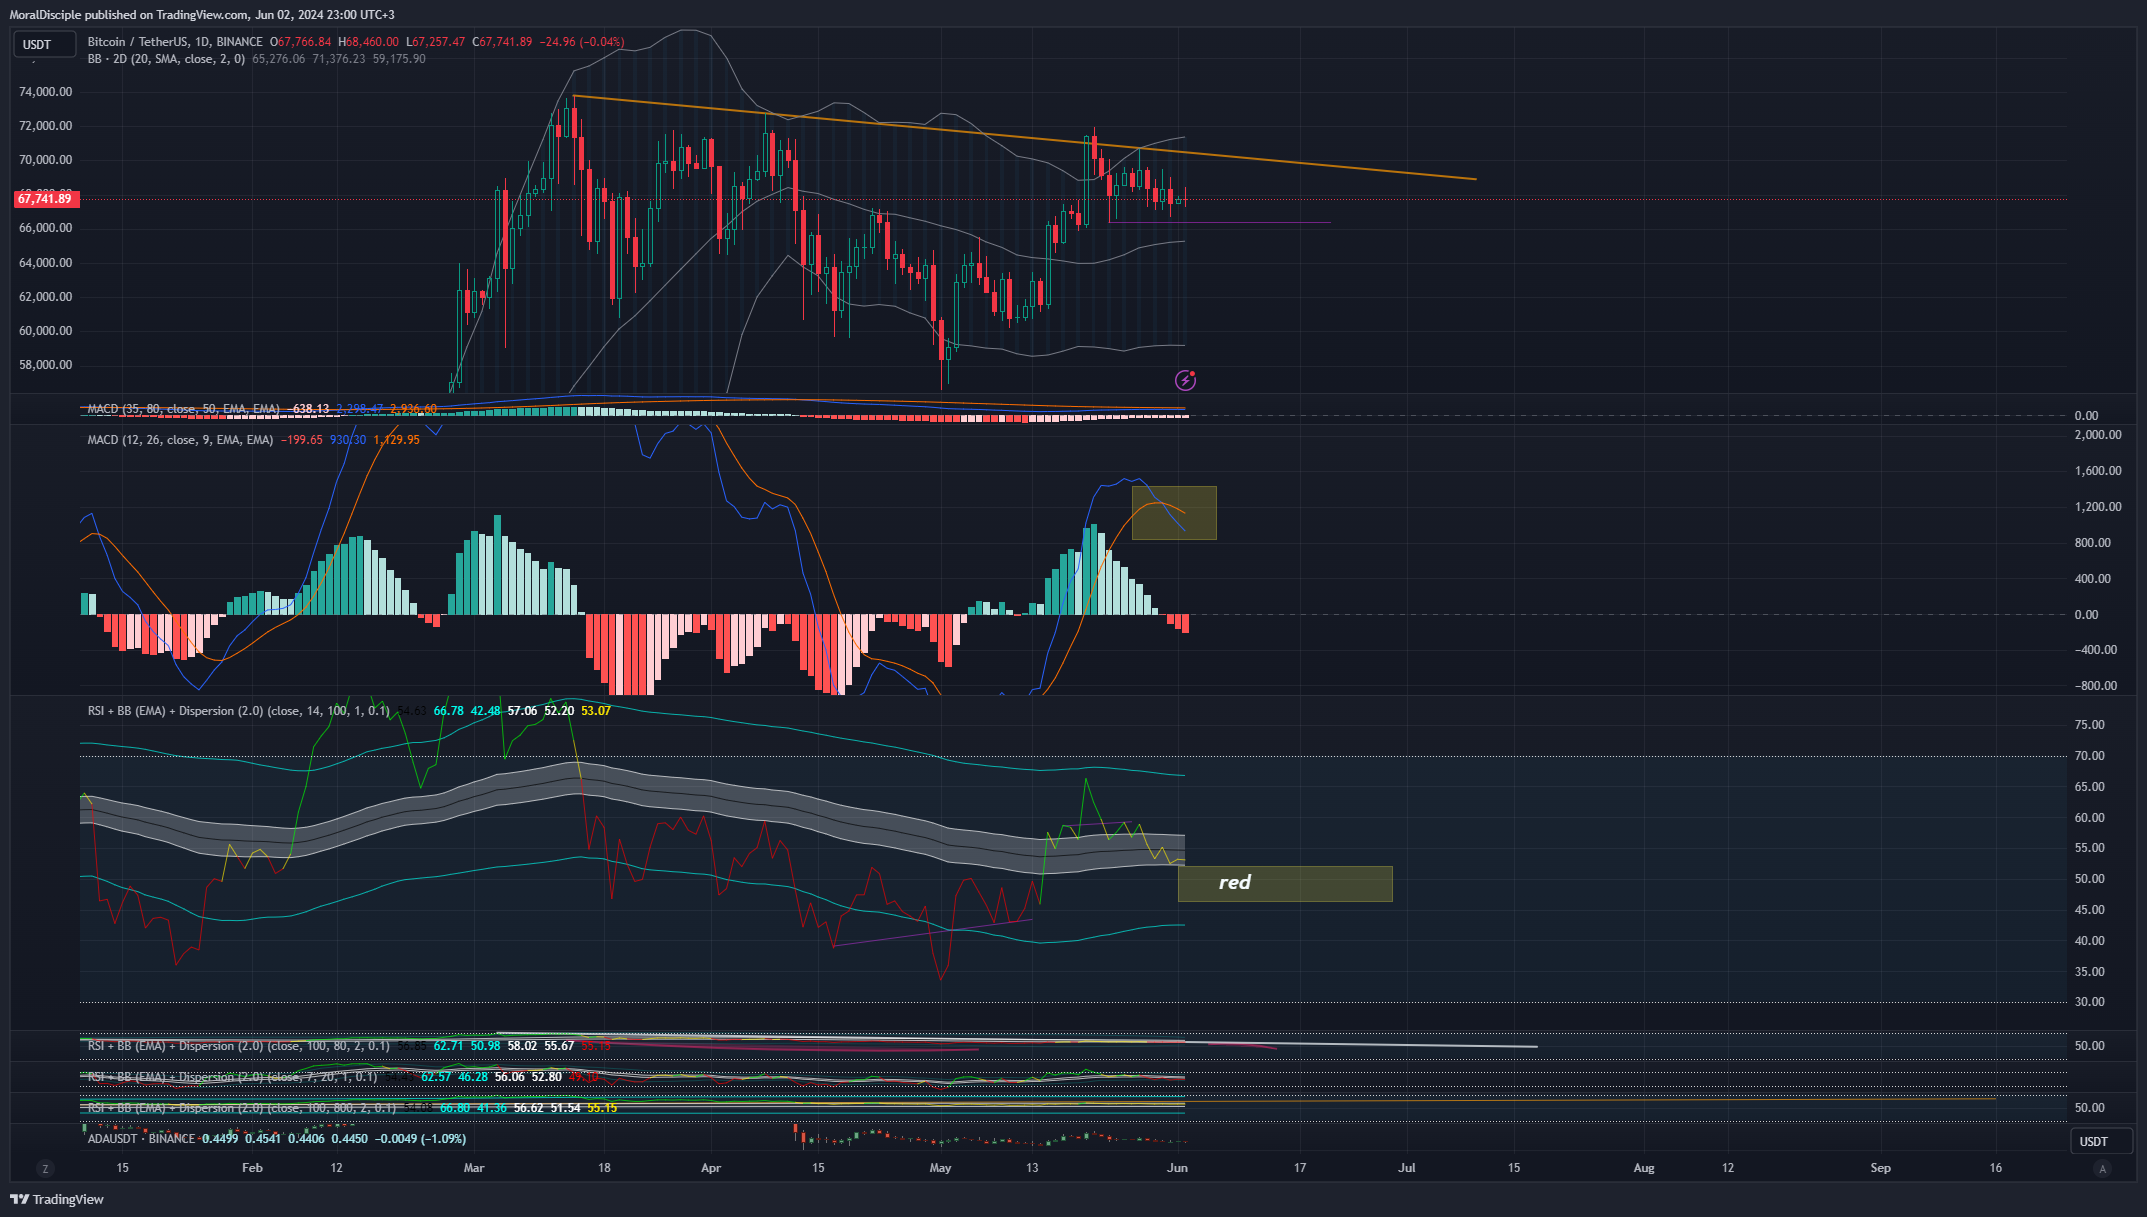Click the 58,000.00 price axis label
The image size is (2147, 1217).
coord(46,365)
